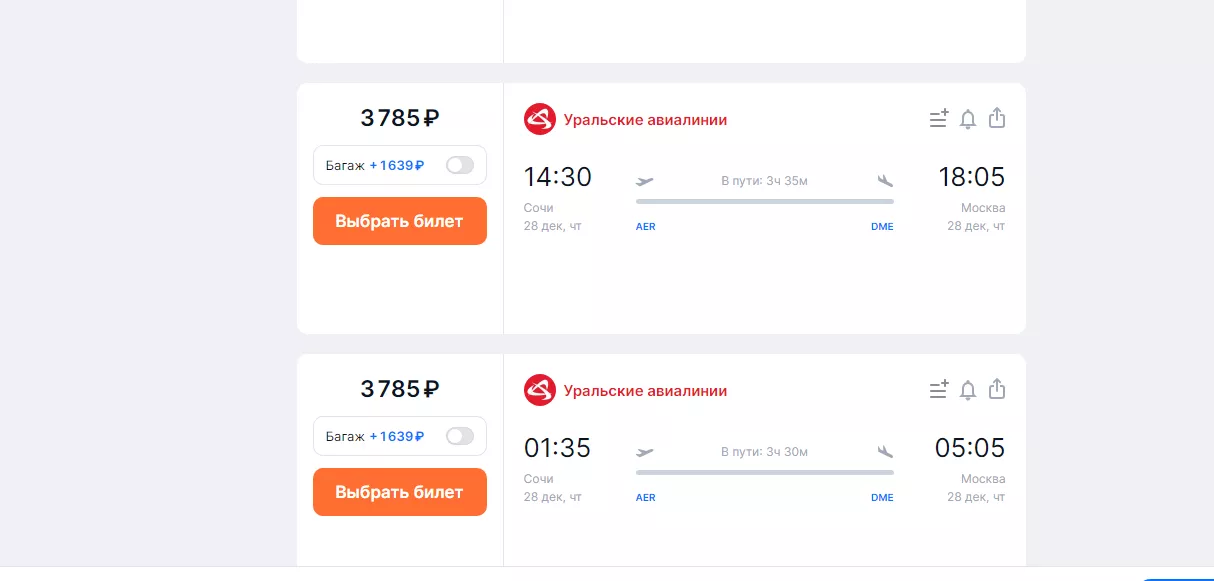Add the 14:30 flight to favorites list
The width and height of the screenshot is (1214, 581).
tap(938, 119)
